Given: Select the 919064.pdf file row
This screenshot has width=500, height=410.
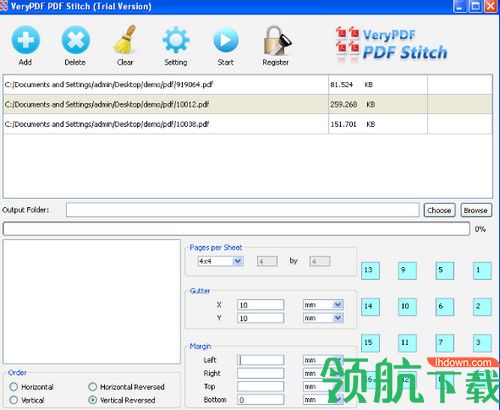Looking at the screenshot, I should tap(248, 85).
